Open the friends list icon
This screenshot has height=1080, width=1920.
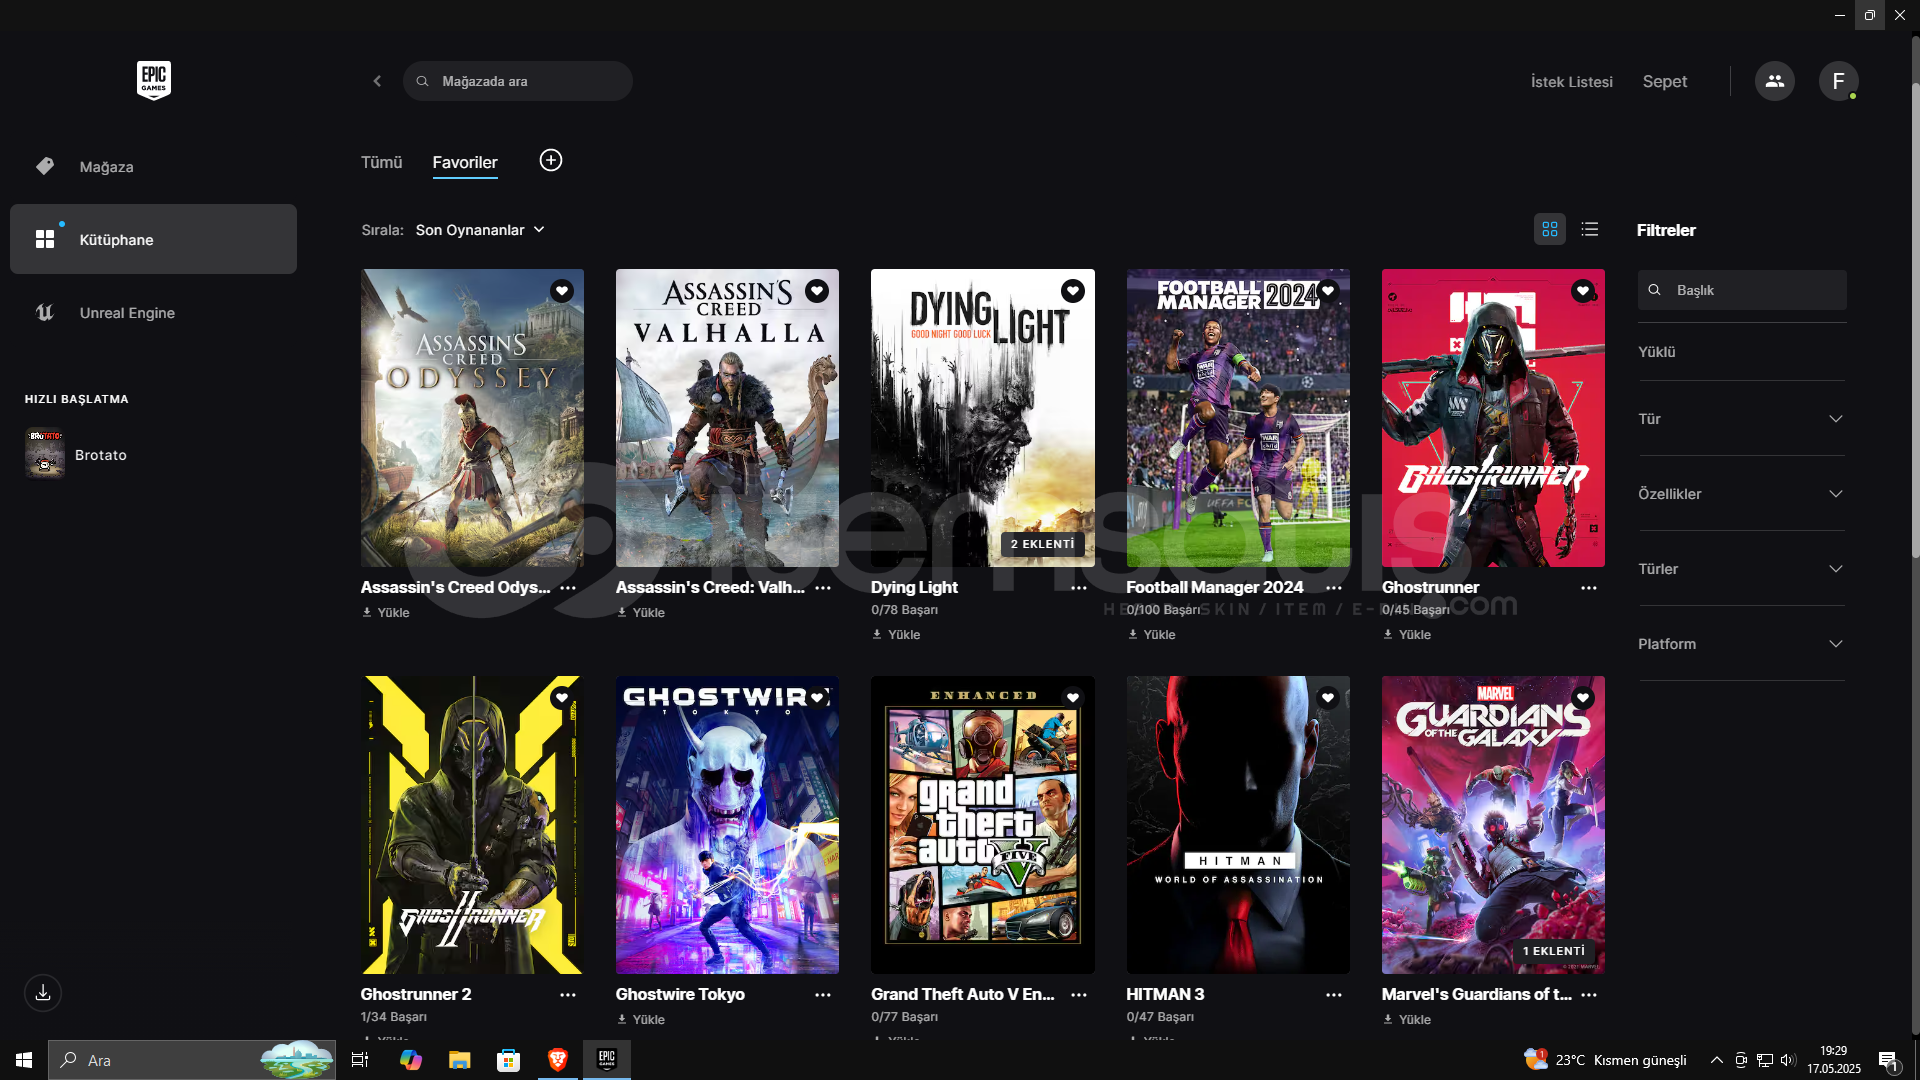point(1774,81)
